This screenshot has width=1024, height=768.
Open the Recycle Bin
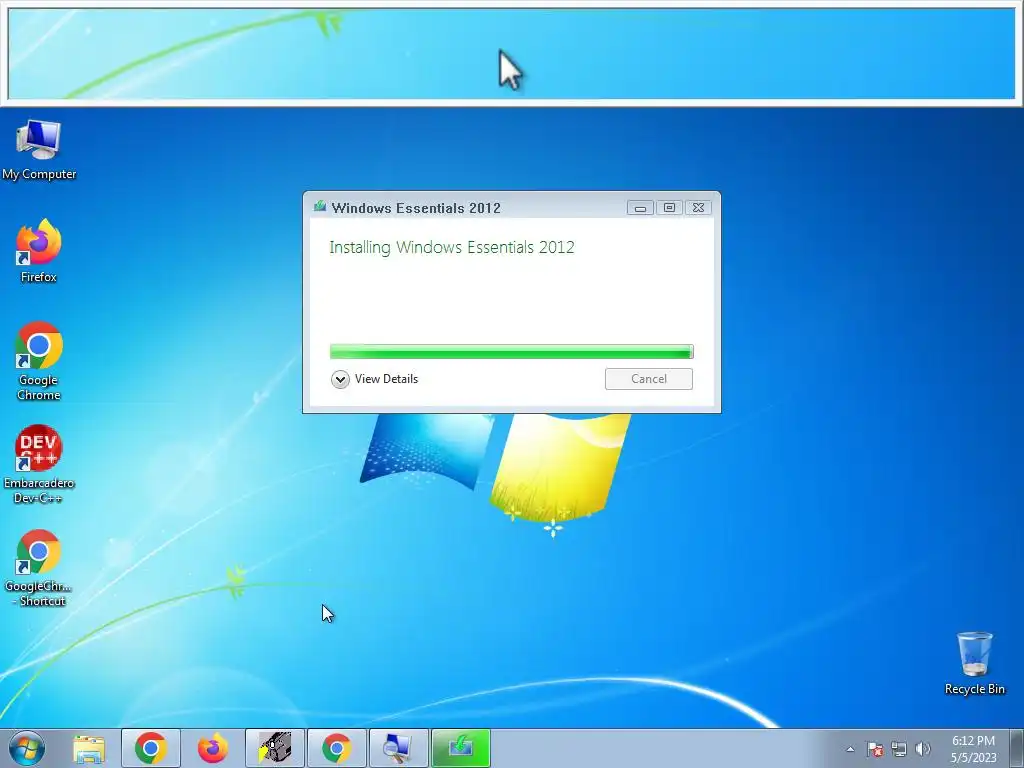(x=974, y=664)
